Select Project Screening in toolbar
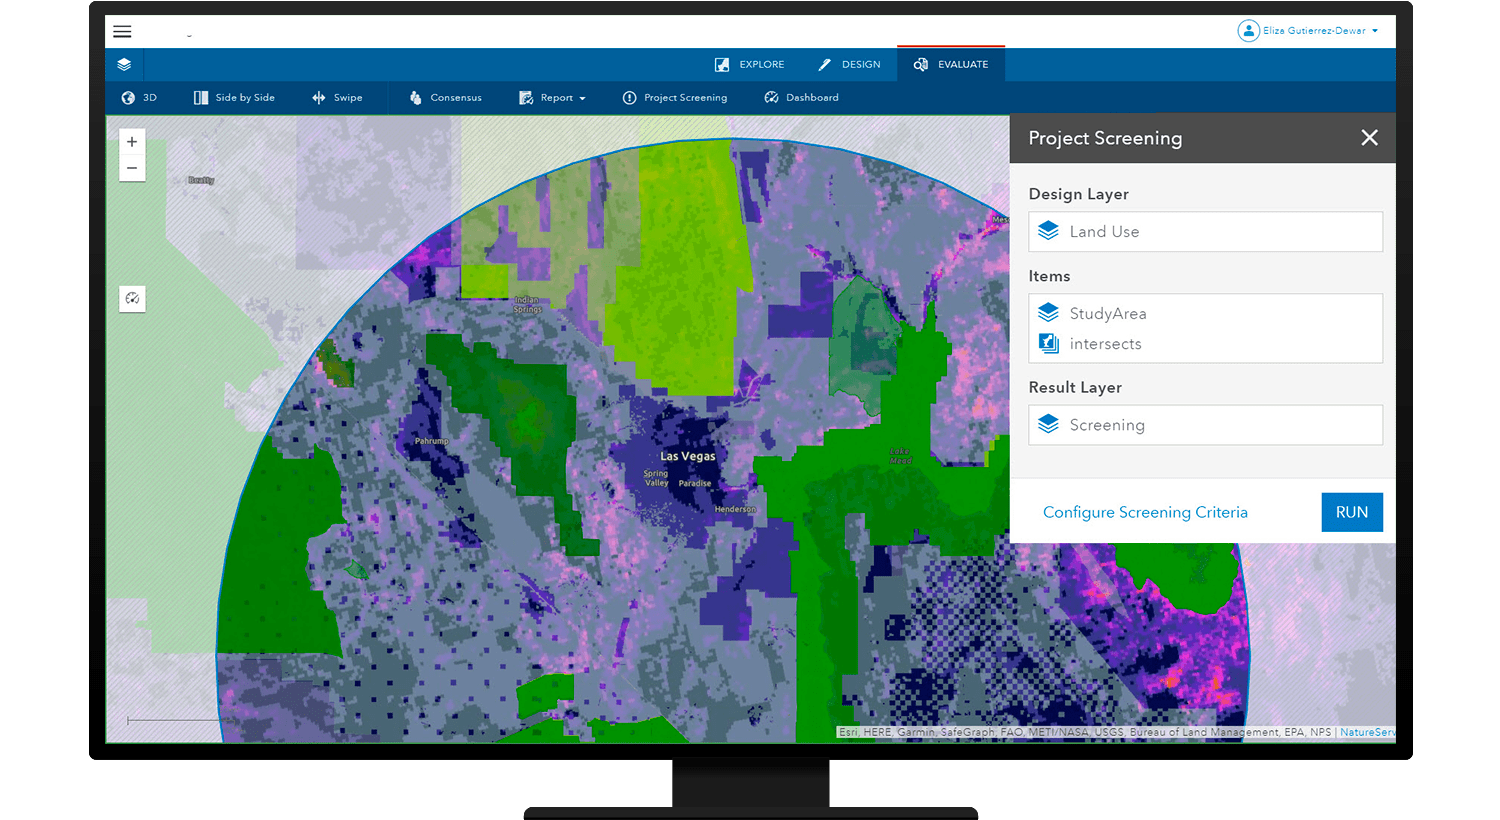 coord(675,98)
